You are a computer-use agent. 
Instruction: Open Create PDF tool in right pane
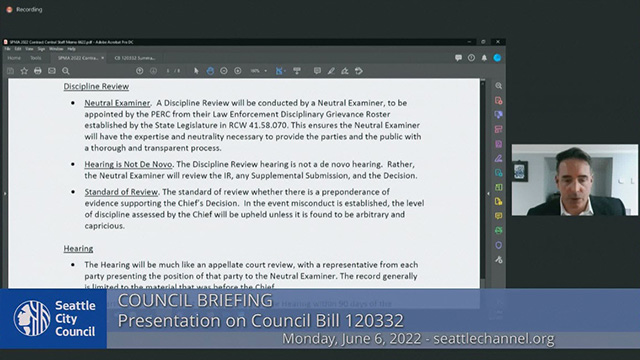[498, 100]
